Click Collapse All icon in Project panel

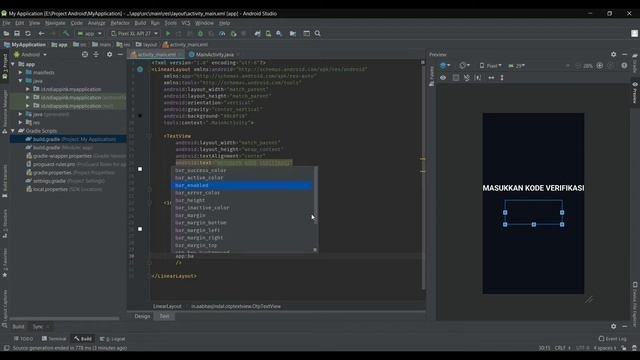[x=96, y=54]
